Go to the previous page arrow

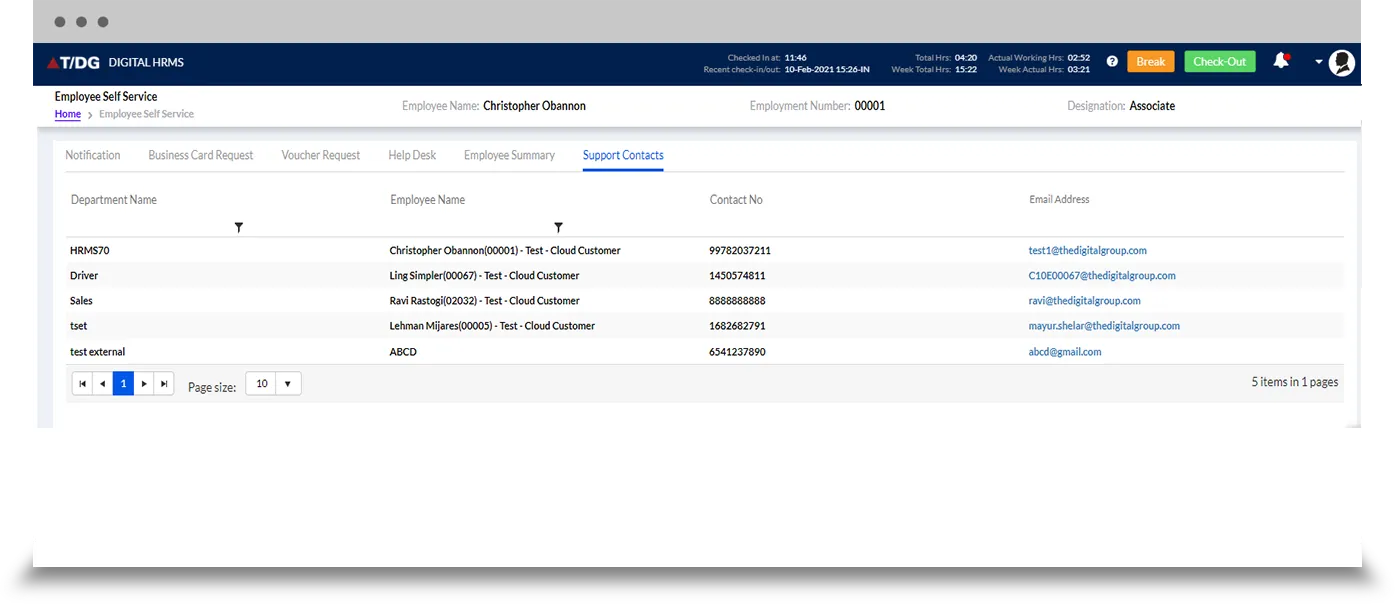coord(102,384)
